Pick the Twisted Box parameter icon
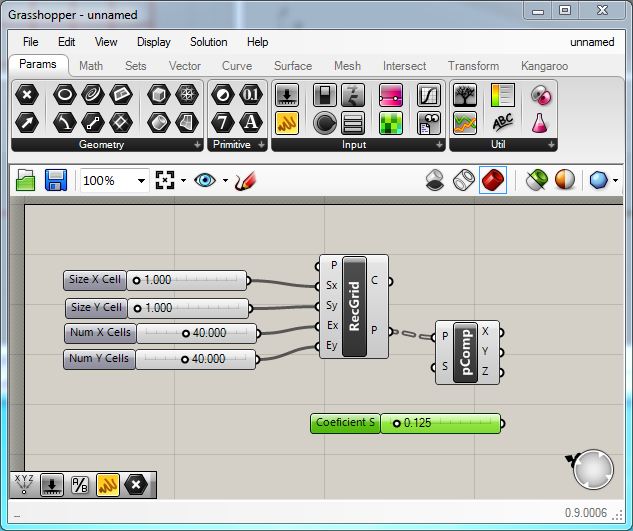The height and width of the screenshot is (531, 633). point(187,123)
